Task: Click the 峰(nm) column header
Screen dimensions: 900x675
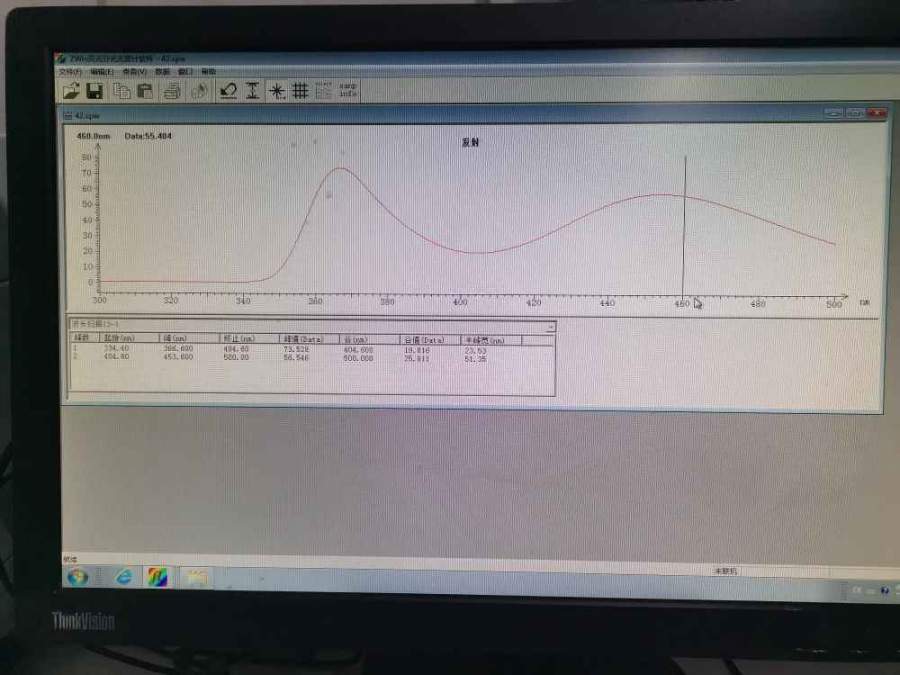Action: pos(189,339)
